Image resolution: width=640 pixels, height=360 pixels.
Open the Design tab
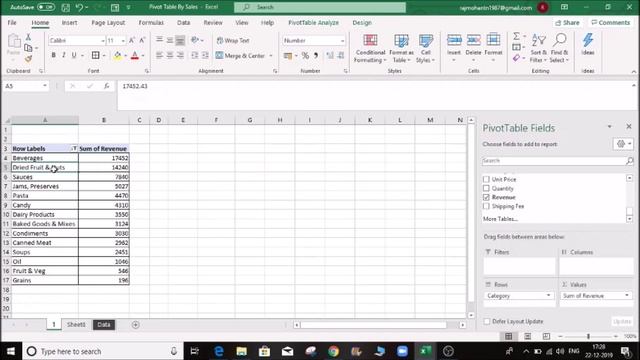tap(362, 23)
